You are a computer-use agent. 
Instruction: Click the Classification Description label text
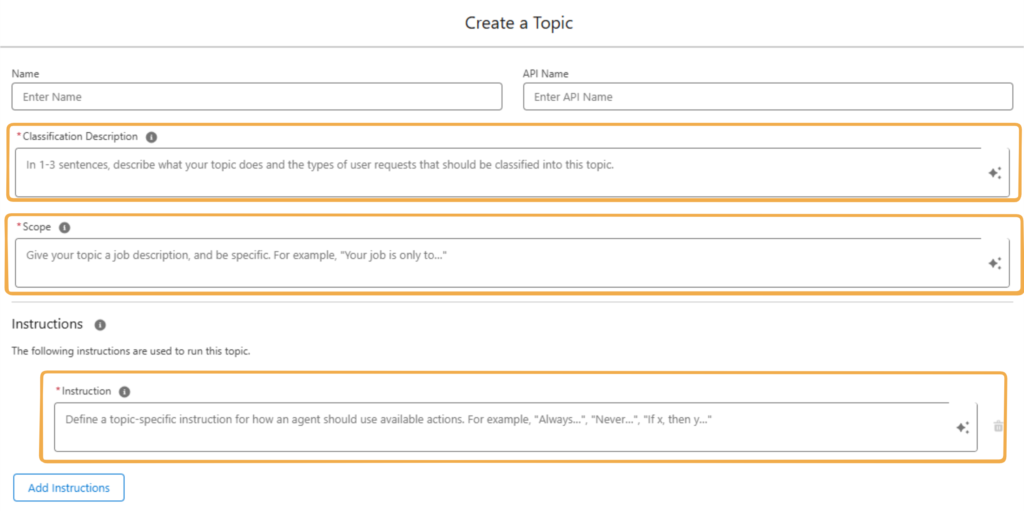click(x=80, y=137)
